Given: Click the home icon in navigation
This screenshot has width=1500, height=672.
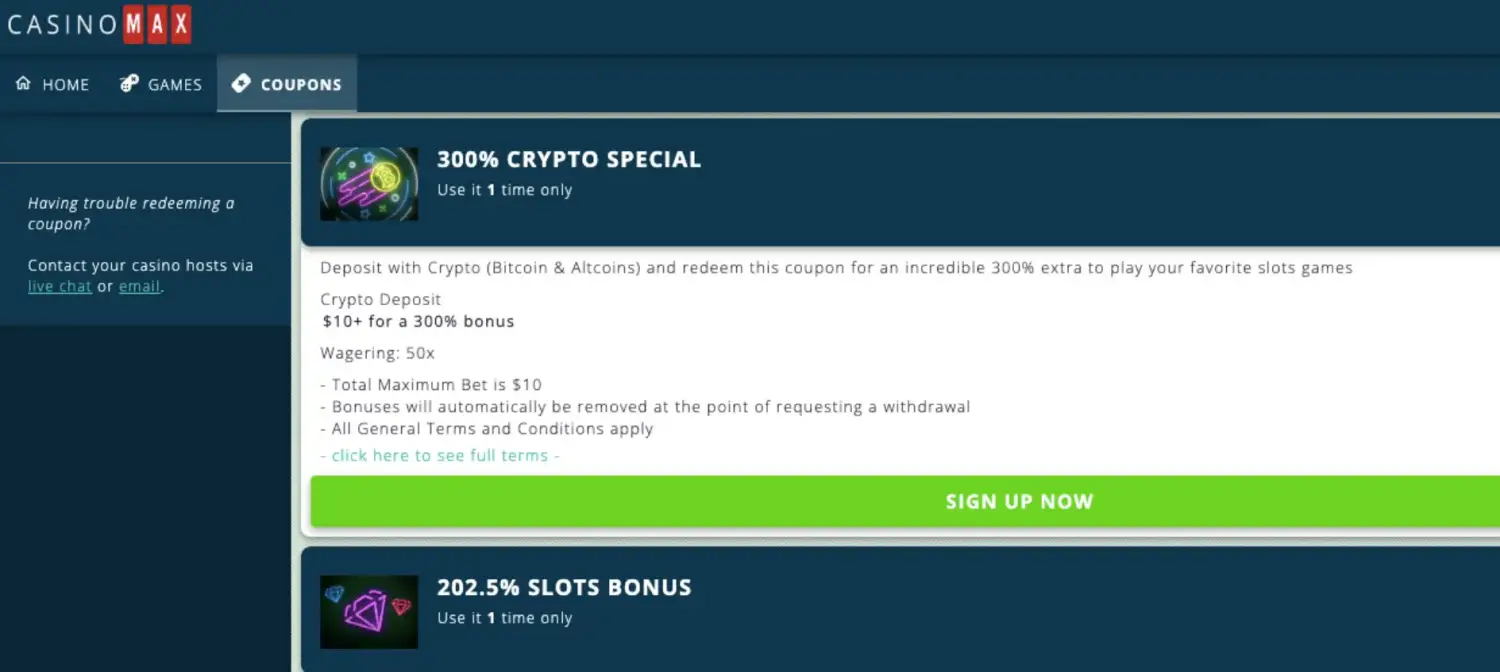Looking at the screenshot, I should point(23,84).
